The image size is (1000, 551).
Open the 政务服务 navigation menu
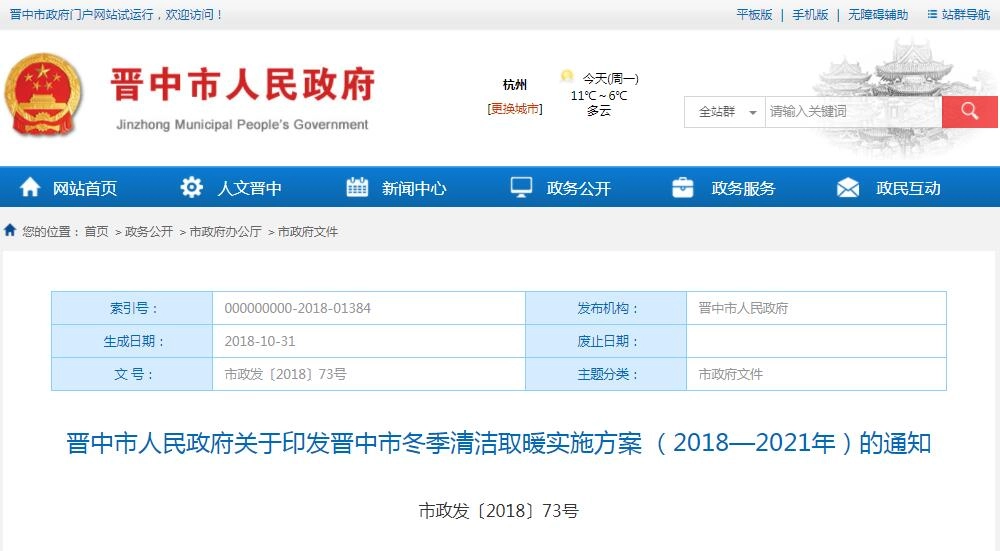pos(743,188)
